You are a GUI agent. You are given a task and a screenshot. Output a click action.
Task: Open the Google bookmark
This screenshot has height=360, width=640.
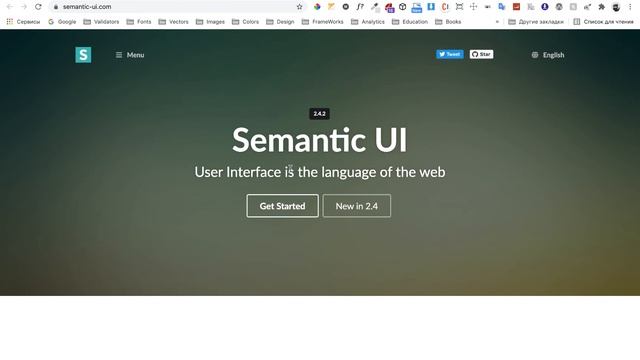point(62,22)
